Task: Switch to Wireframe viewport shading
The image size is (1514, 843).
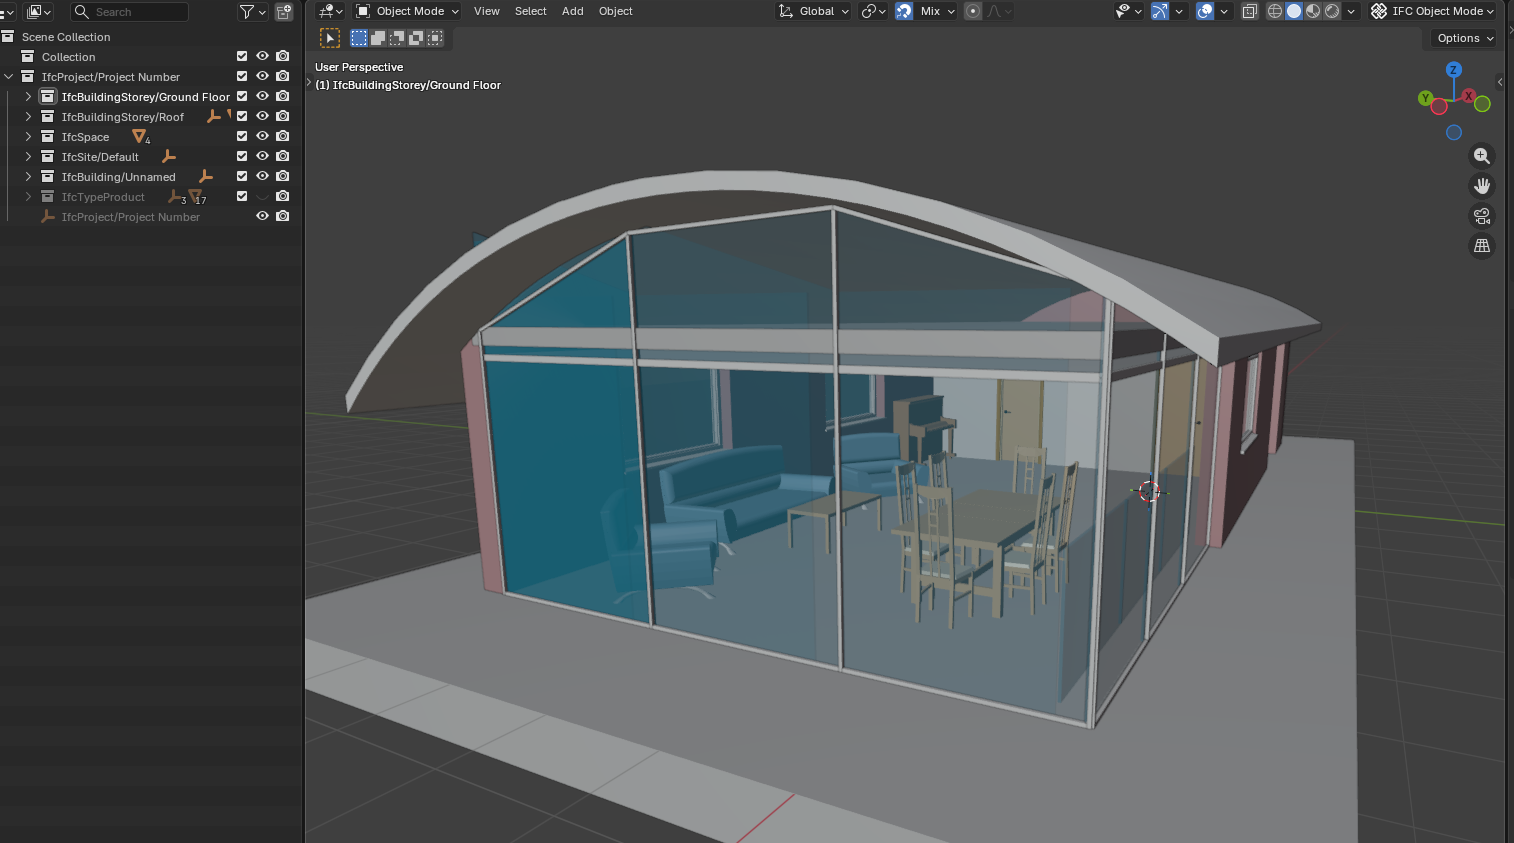Action: coord(1274,11)
